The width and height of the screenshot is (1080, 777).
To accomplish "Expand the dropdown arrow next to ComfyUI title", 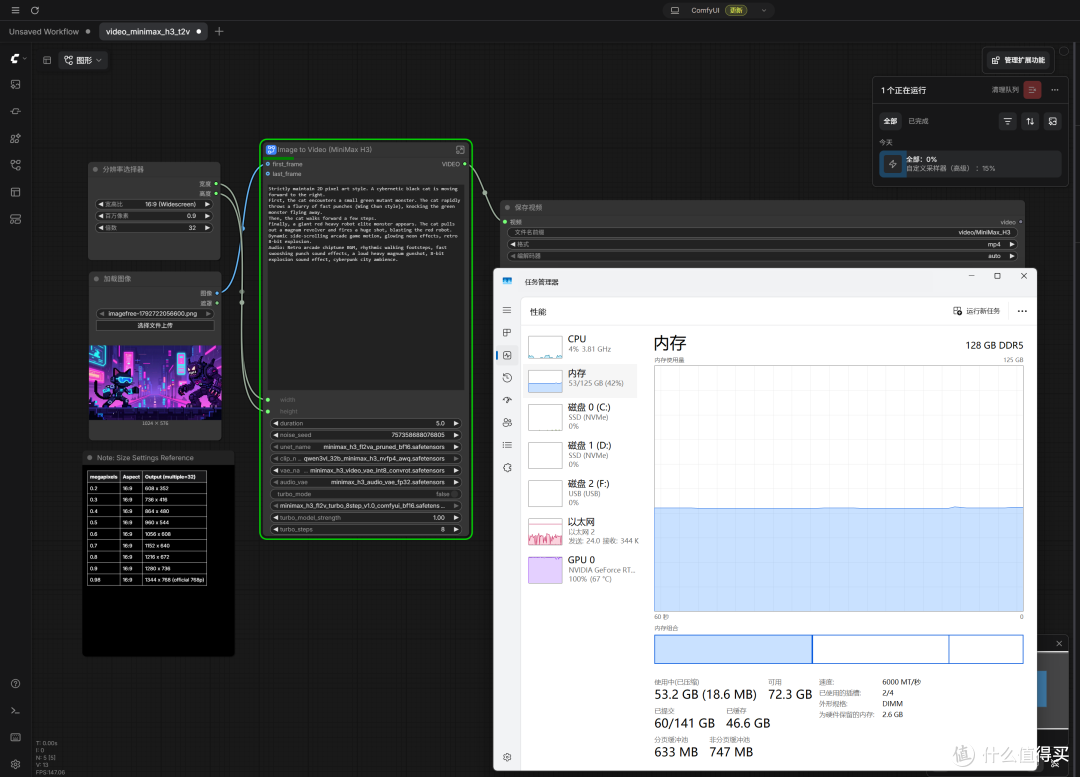I will 764,10.
